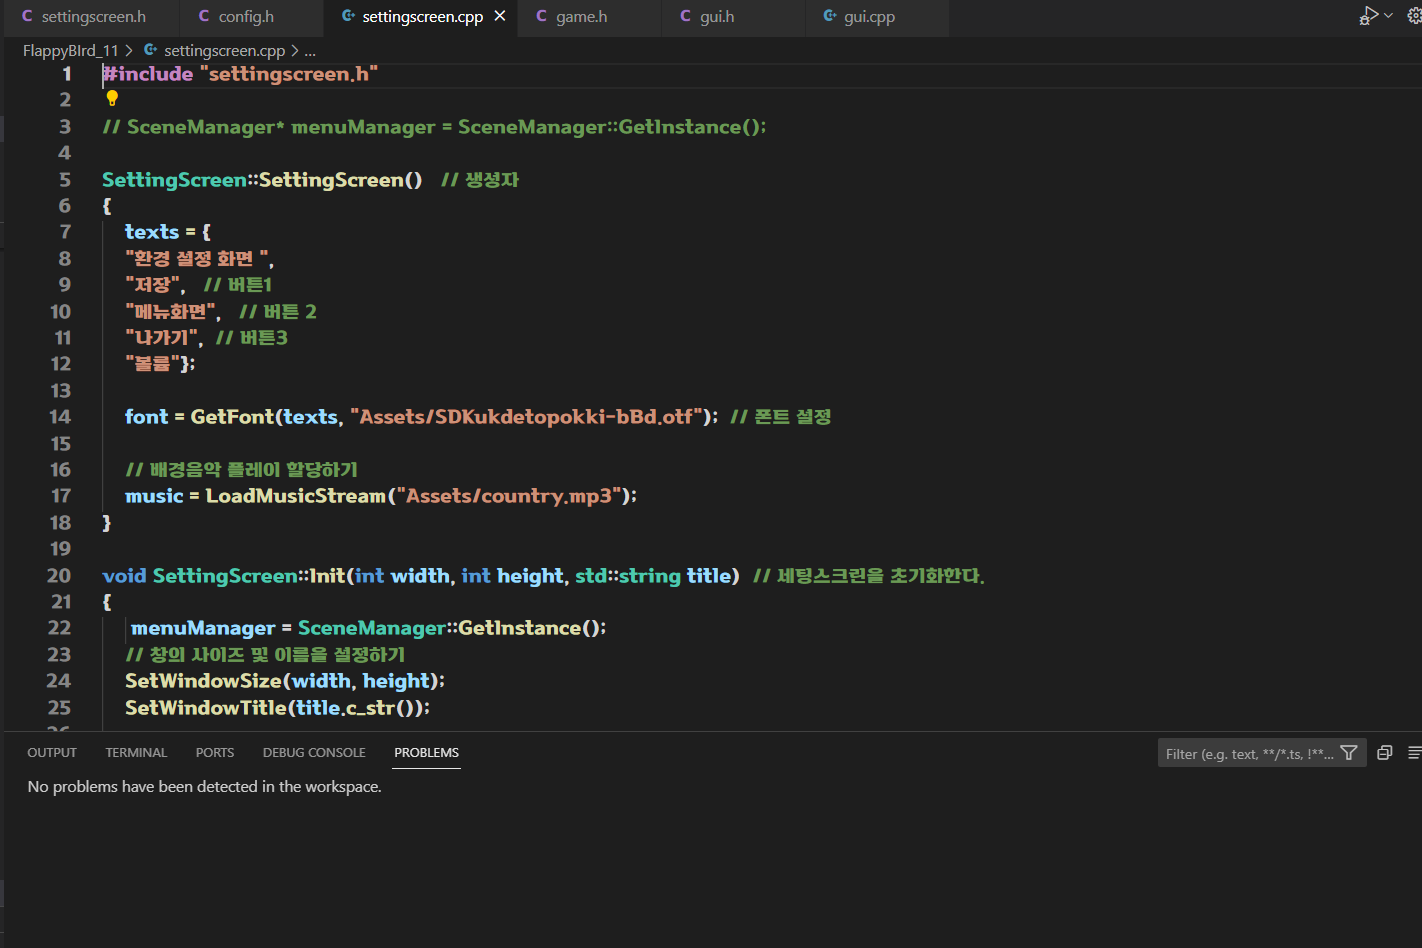Click the commented SceneManager line 3
This screenshot has width=1422, height=948.
tap(434, 127)
